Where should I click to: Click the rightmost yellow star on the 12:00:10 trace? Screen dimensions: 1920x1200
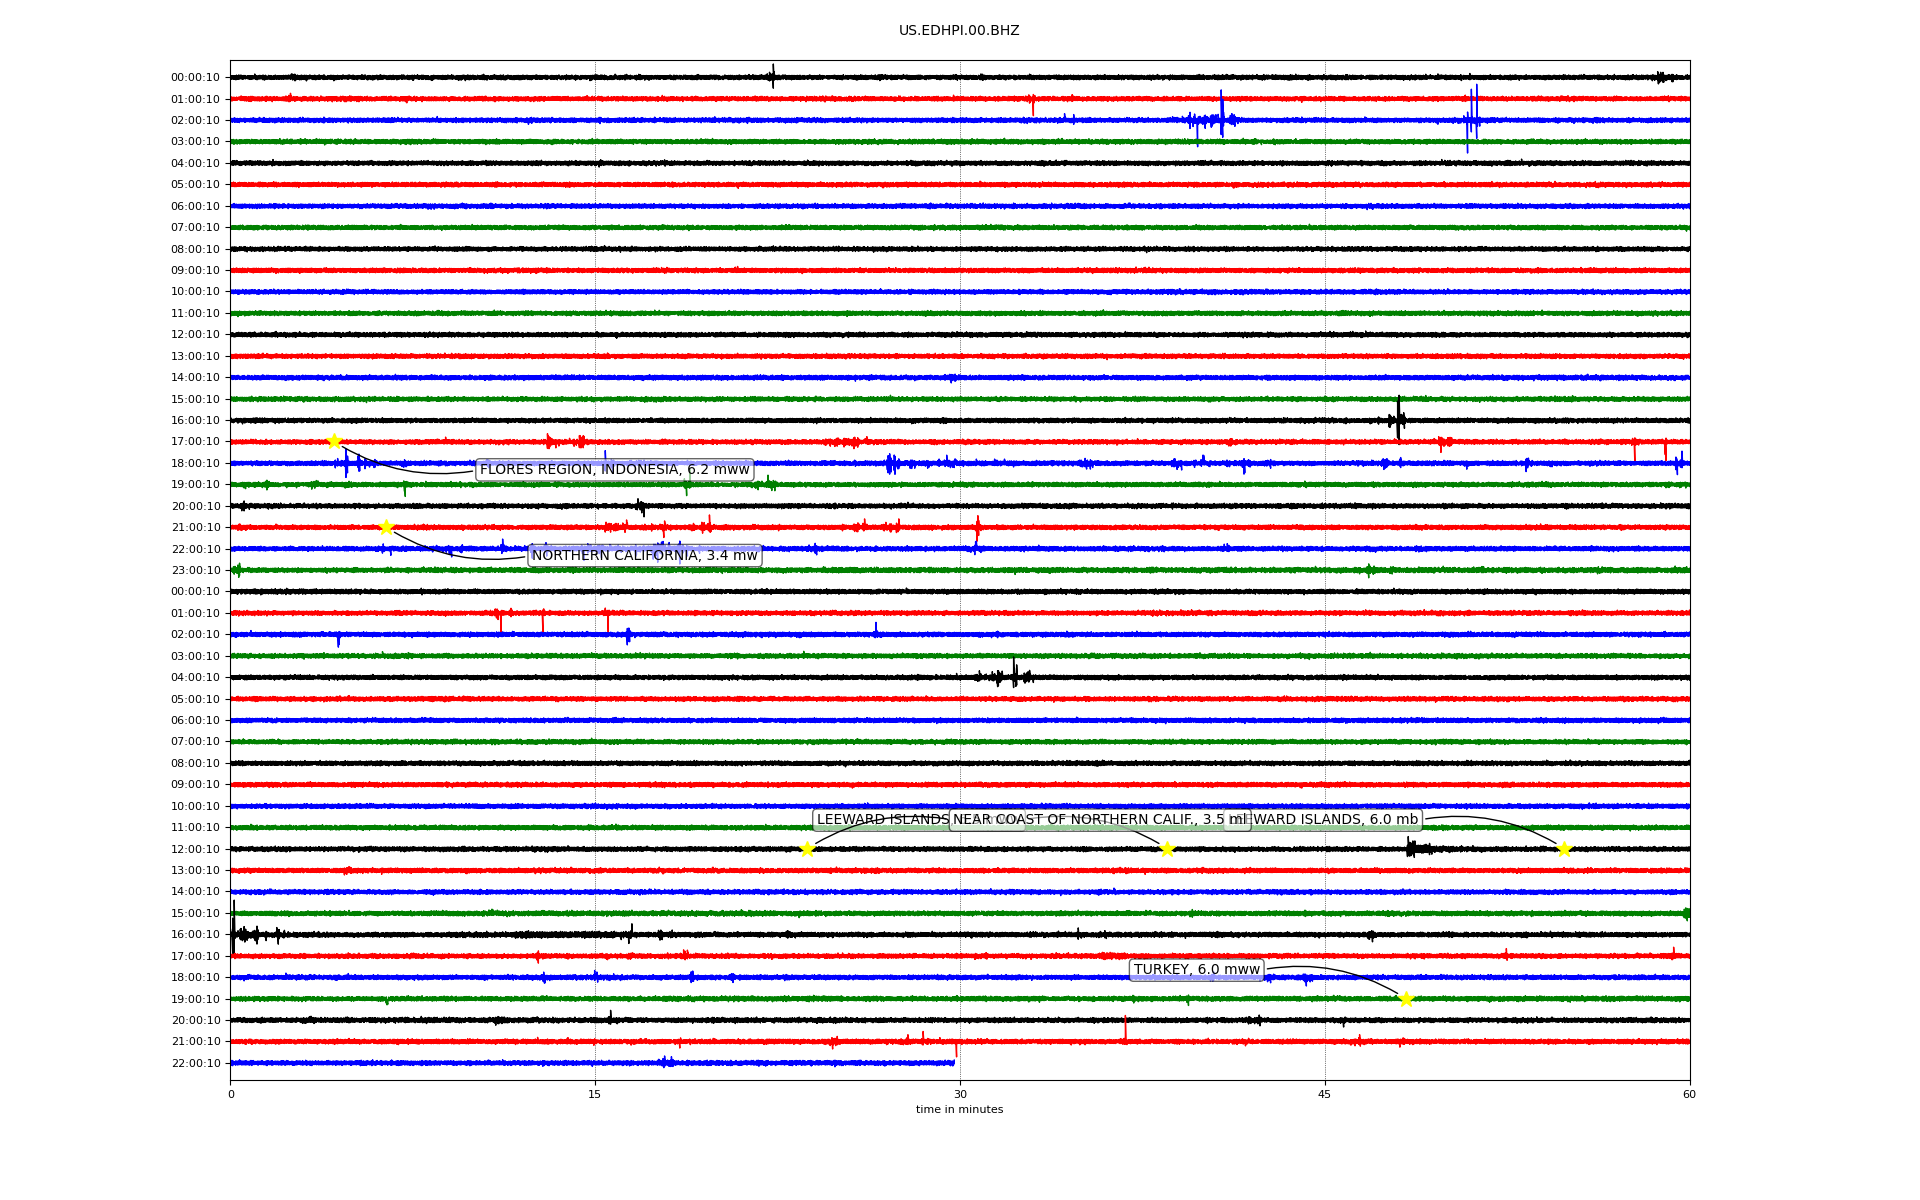coord(1564,849)
